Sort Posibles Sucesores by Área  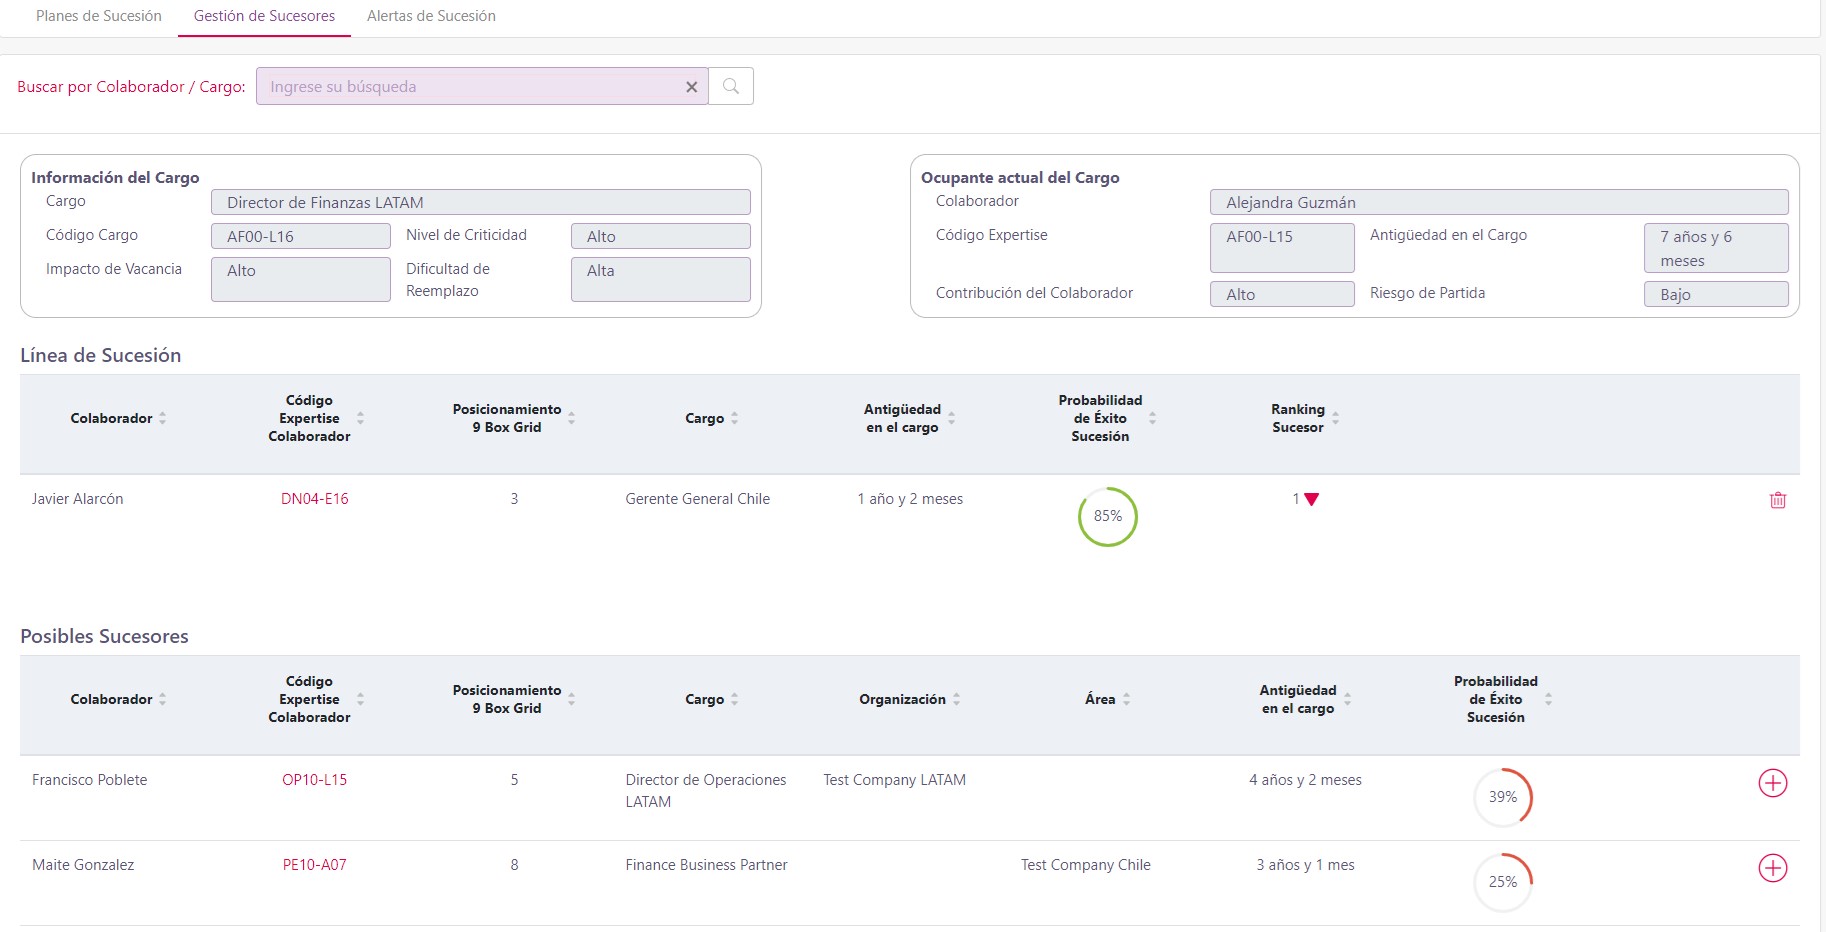tap(1126, 699)
